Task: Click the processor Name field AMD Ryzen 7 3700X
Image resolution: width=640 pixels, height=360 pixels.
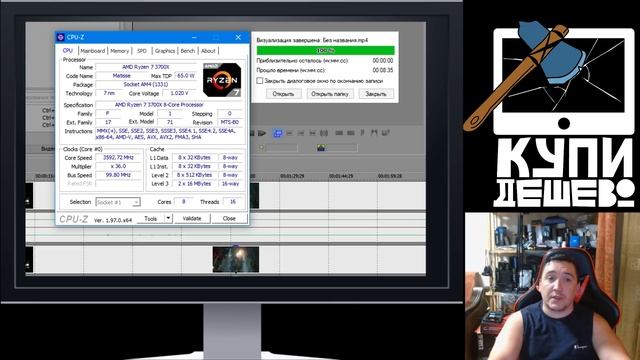Action: (x=146, y=67)
